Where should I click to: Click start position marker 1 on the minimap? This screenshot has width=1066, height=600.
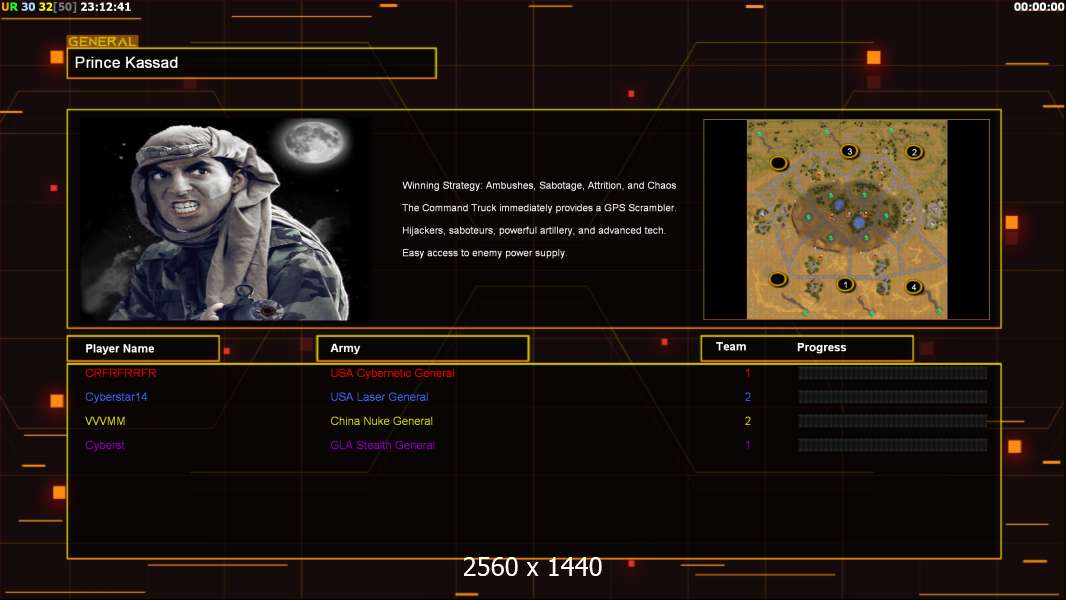[845, 284]
